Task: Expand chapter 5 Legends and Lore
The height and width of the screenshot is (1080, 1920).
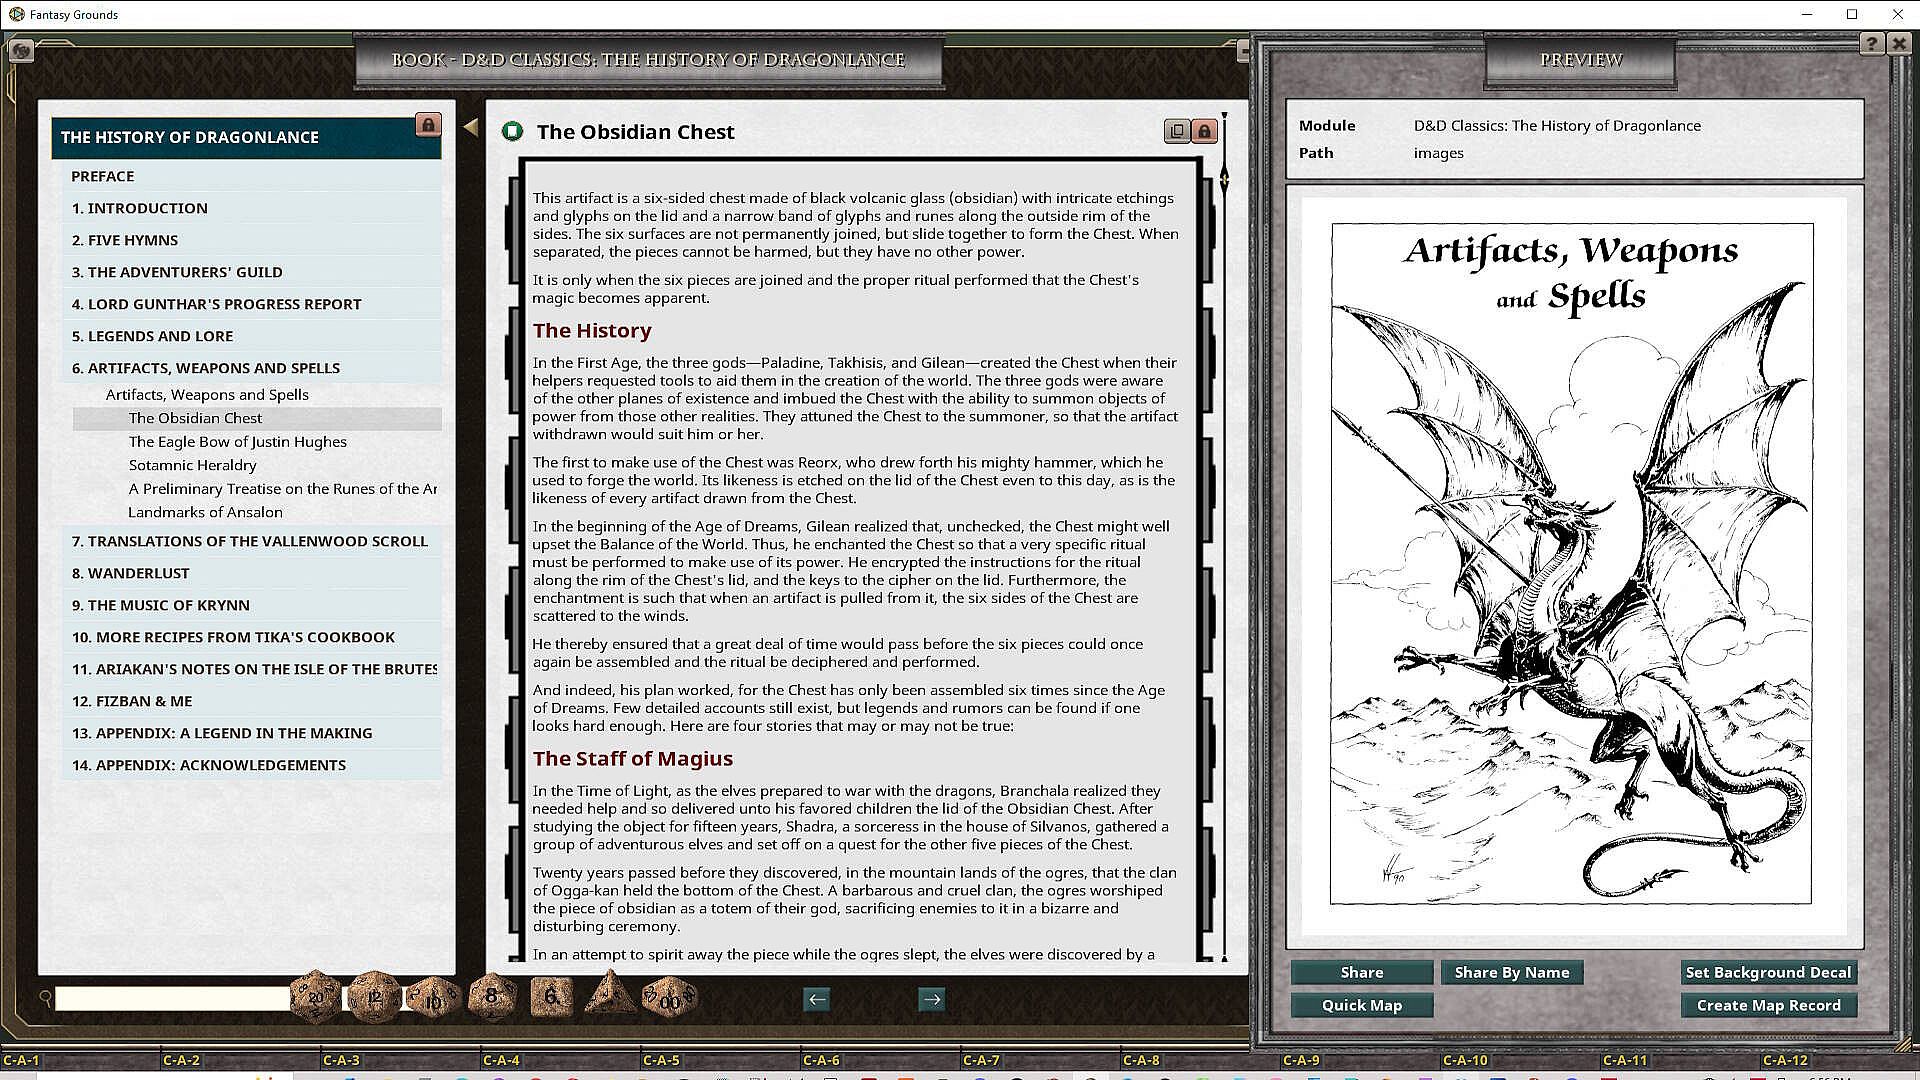Action: 251,336
